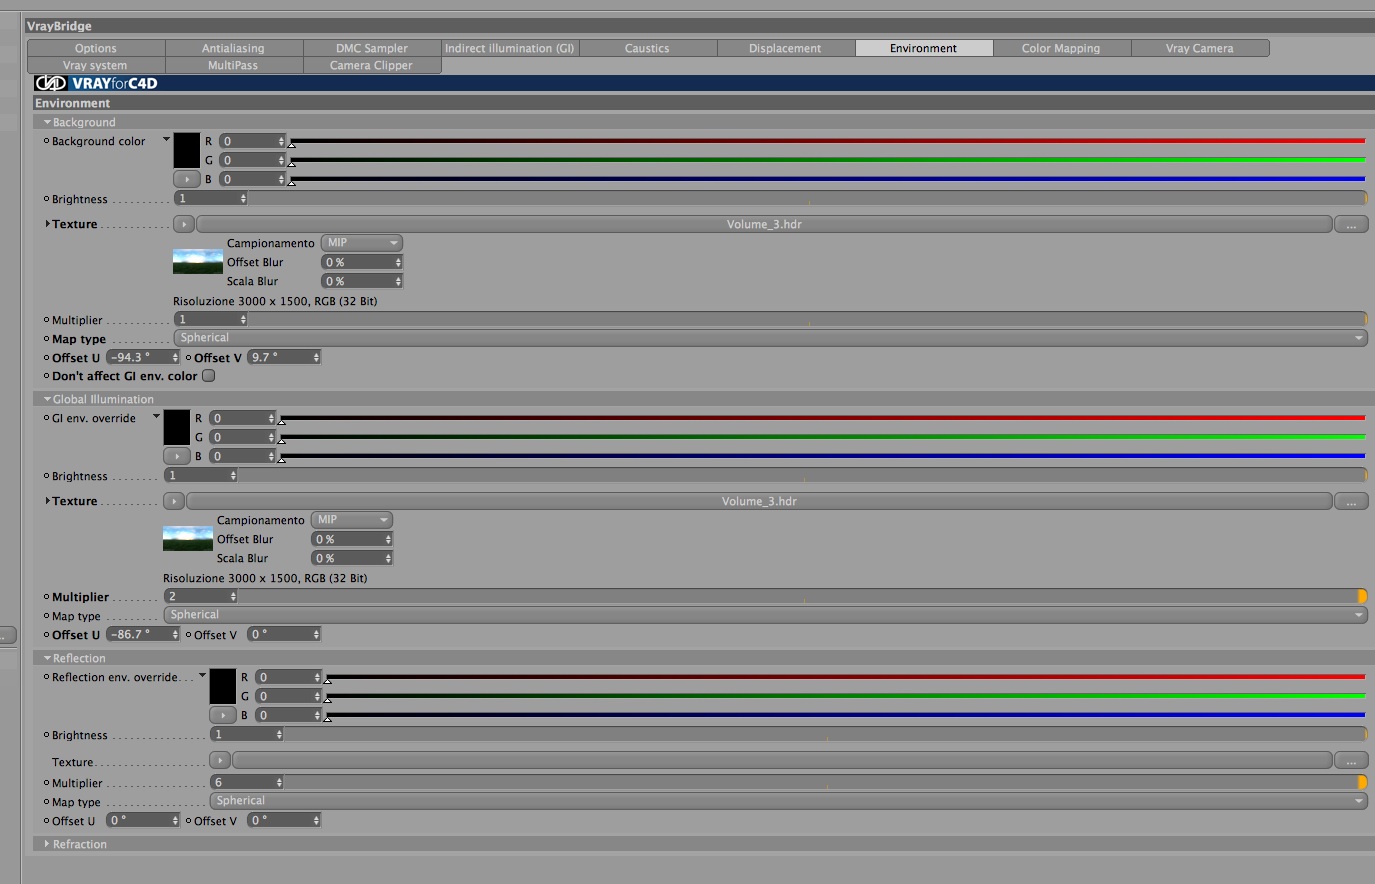Select the Color Mapping tab
The image size is (1375, 884).
click(1062, 48)
